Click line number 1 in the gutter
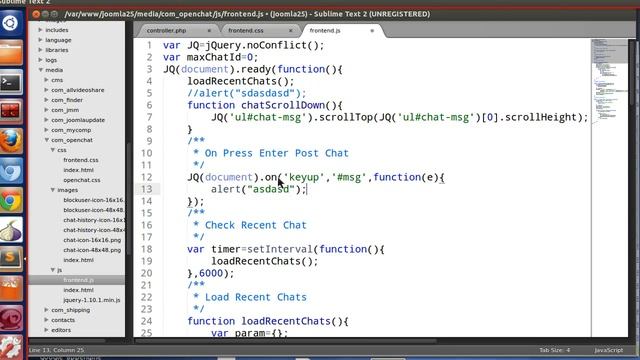Image resolution: width=640 pixels, height=360 pixels. [x=149, y=45]
